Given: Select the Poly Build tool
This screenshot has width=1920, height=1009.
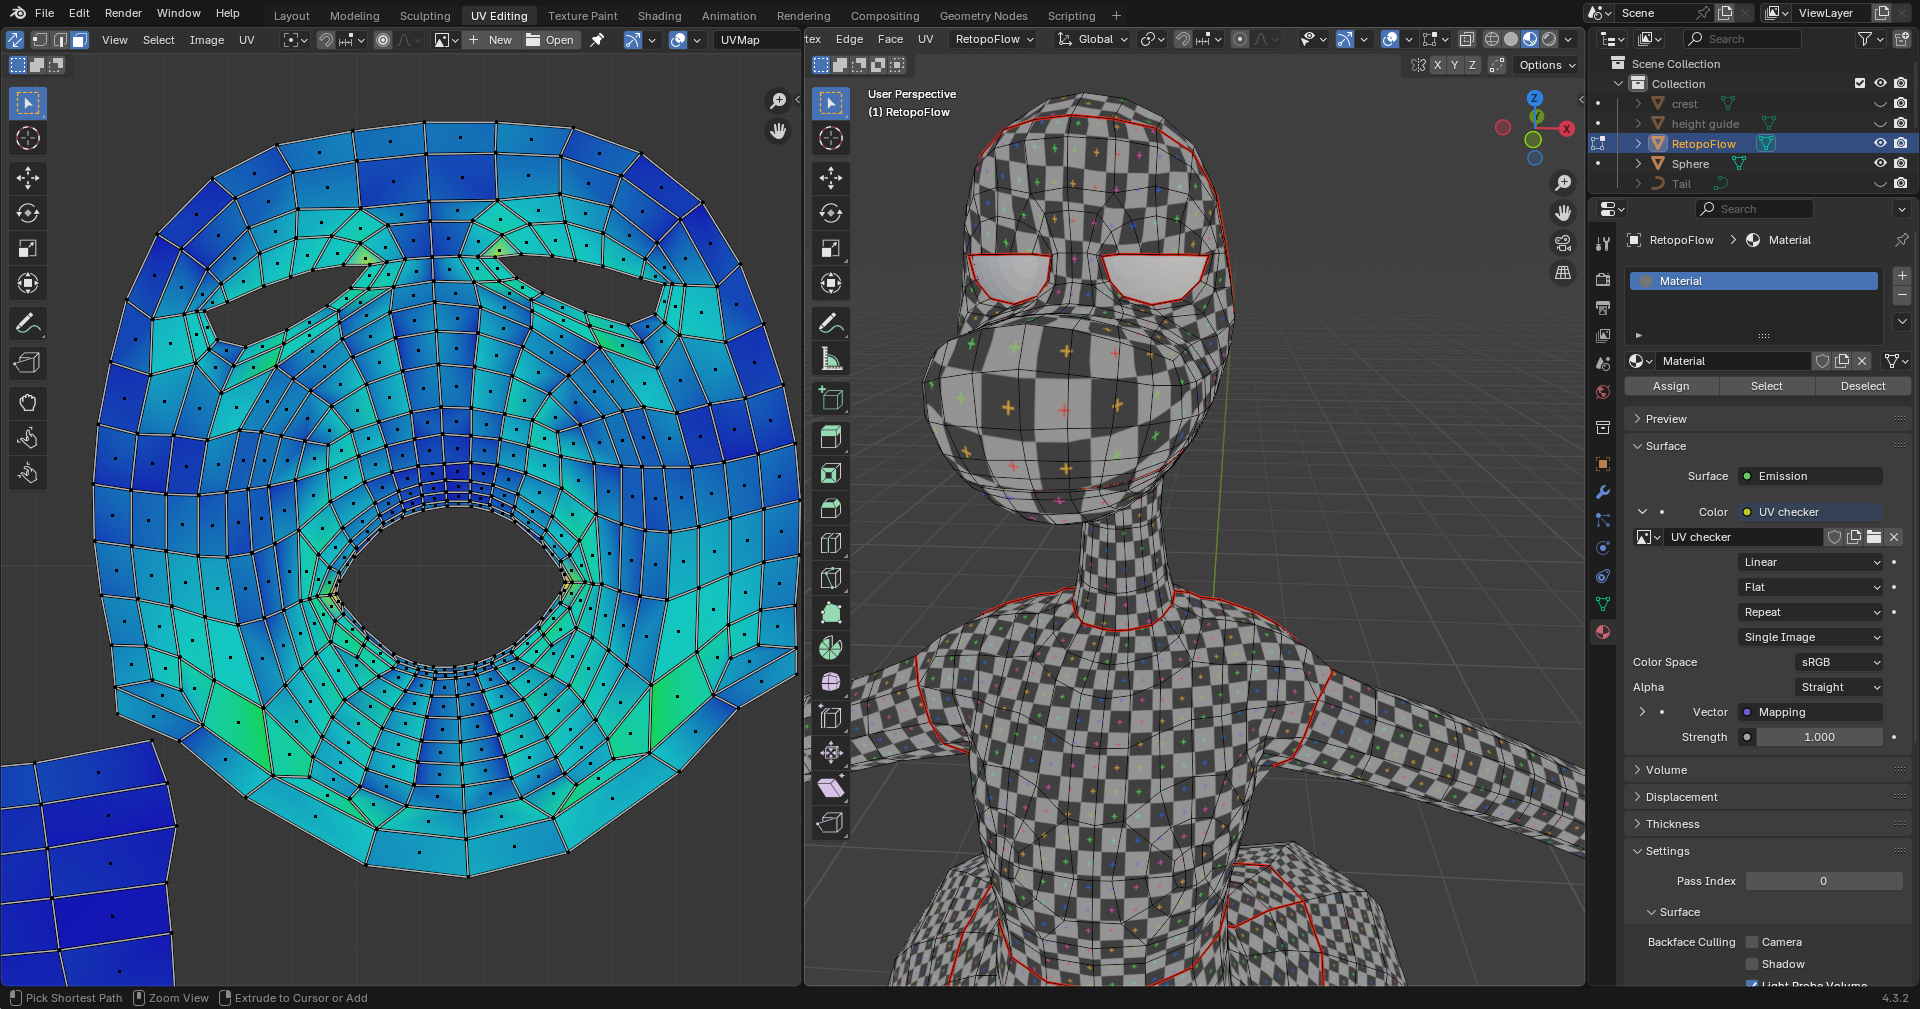Looking at the screenshot, I should tap(831, 613).
